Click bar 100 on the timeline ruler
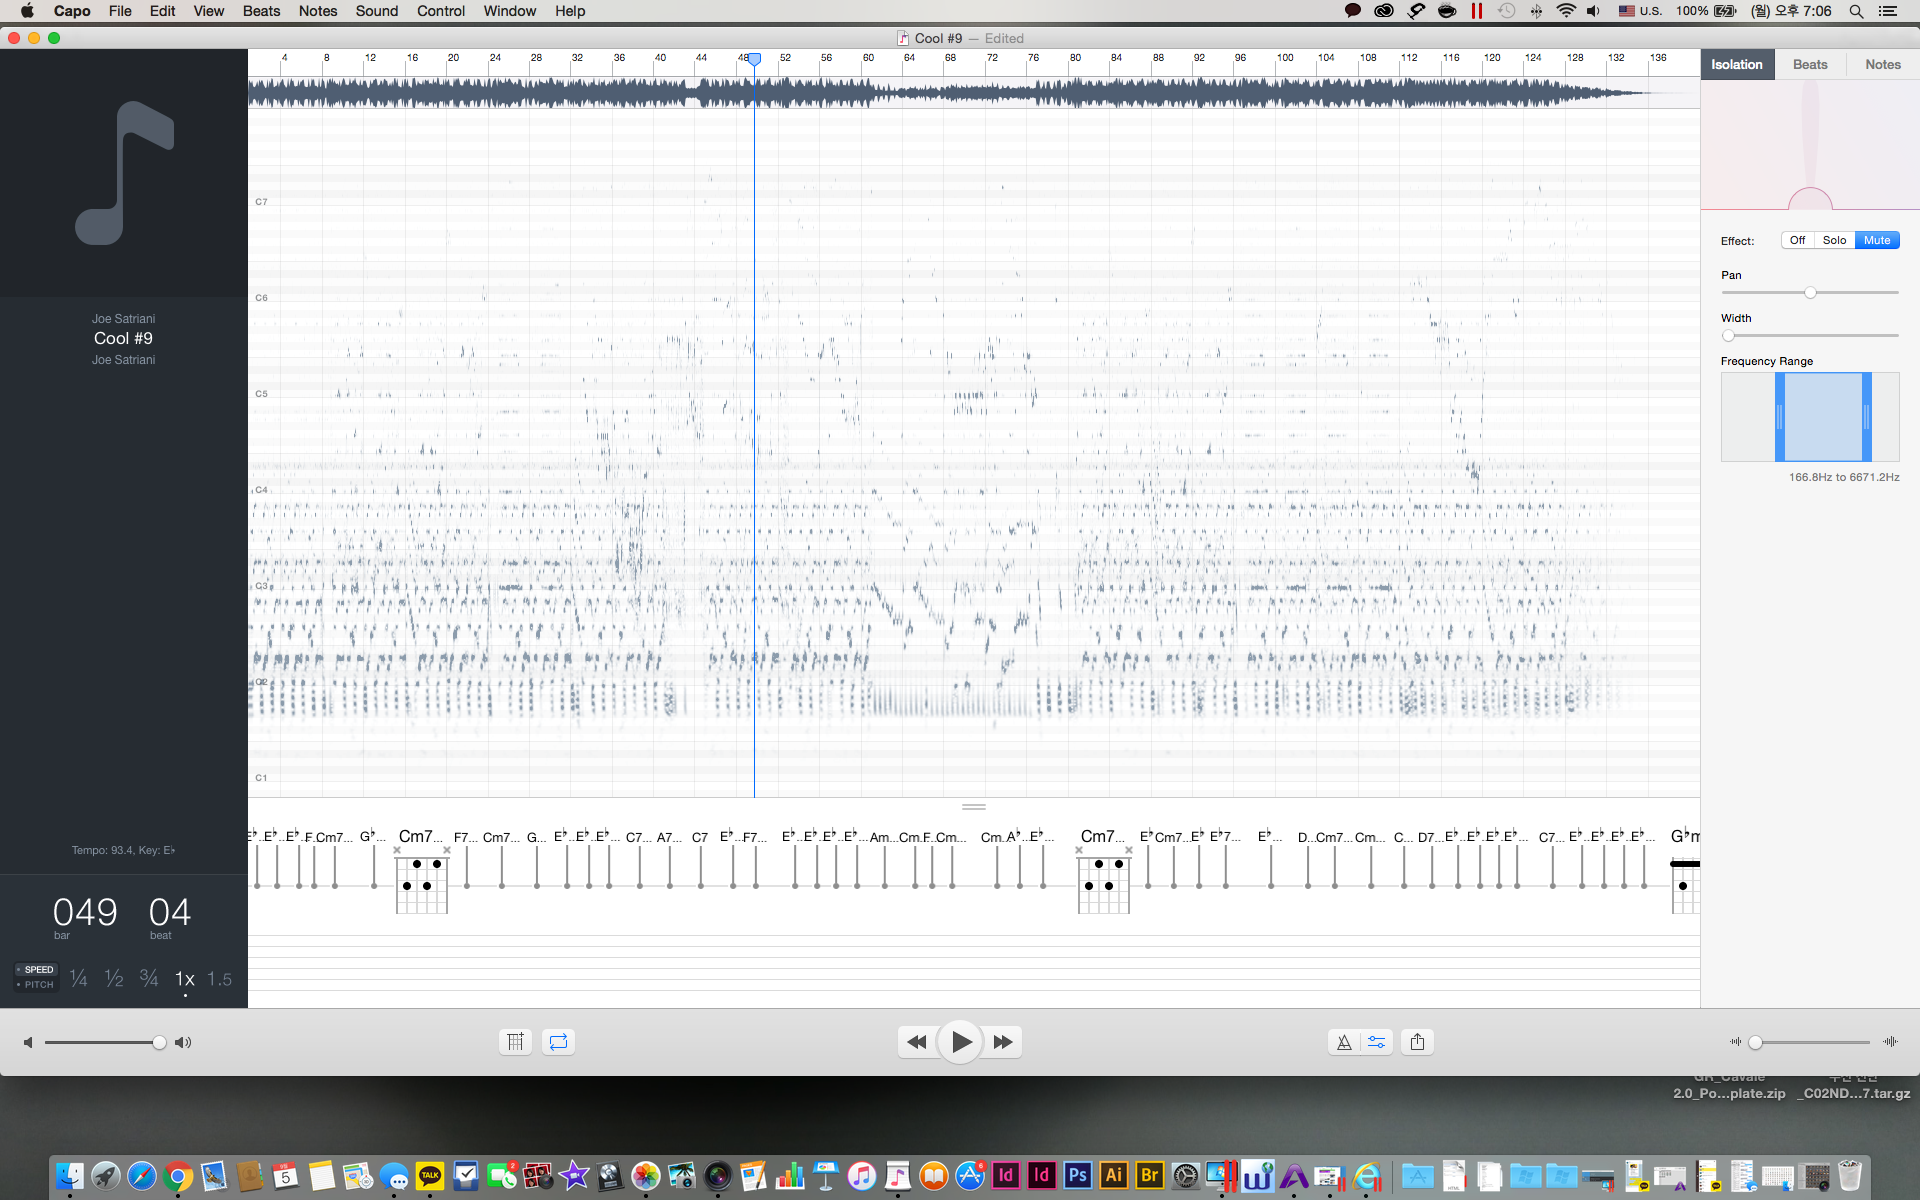Viewport: 1920px width, 1200px height. tap(1285, 58)
